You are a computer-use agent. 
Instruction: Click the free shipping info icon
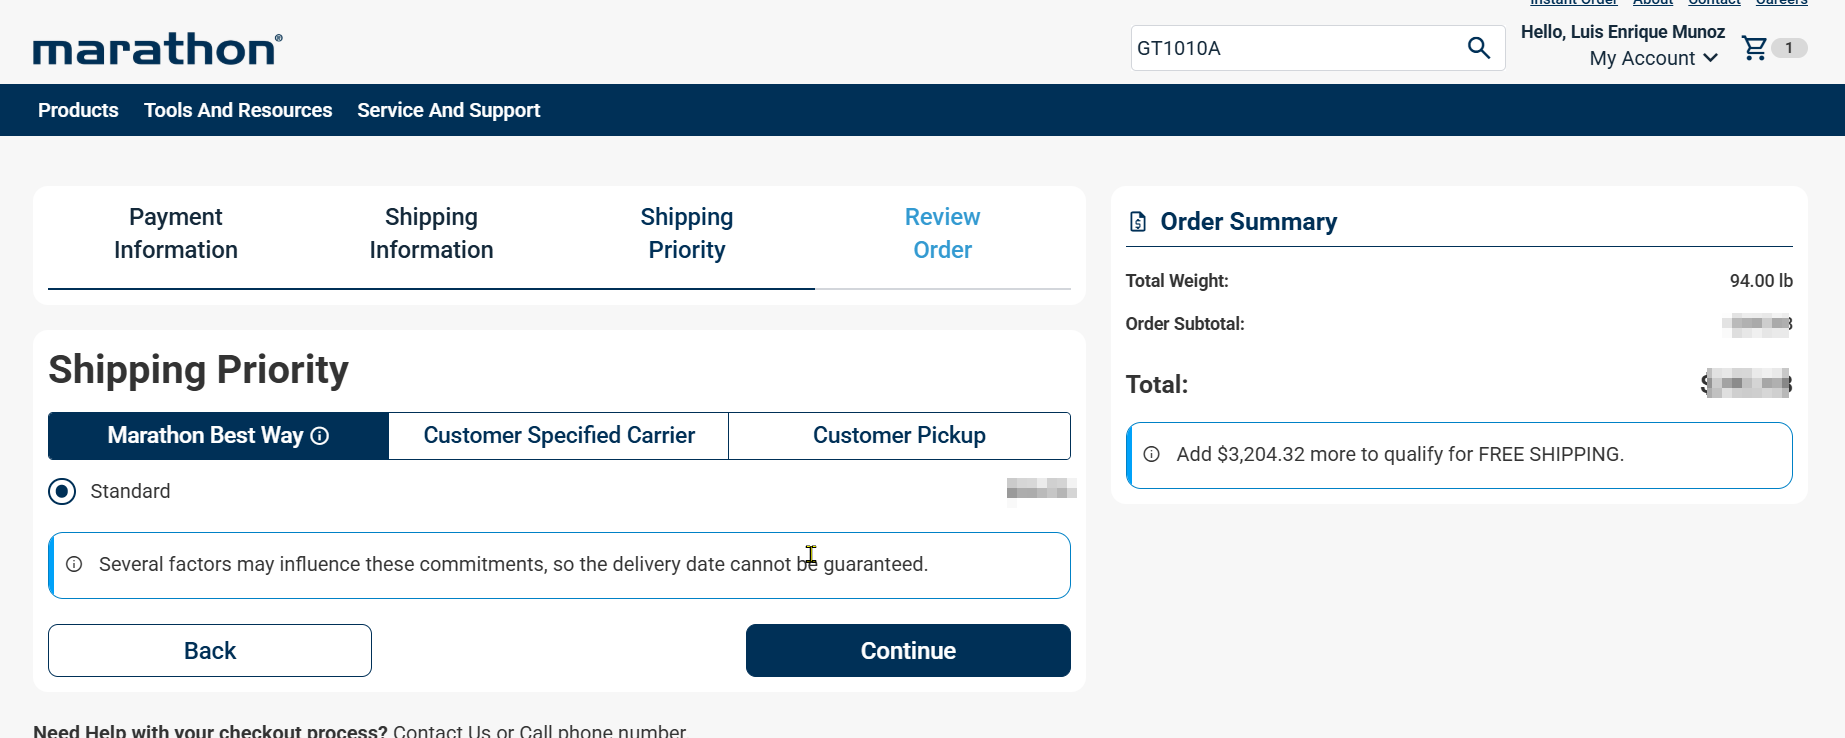pos(1152,455)
